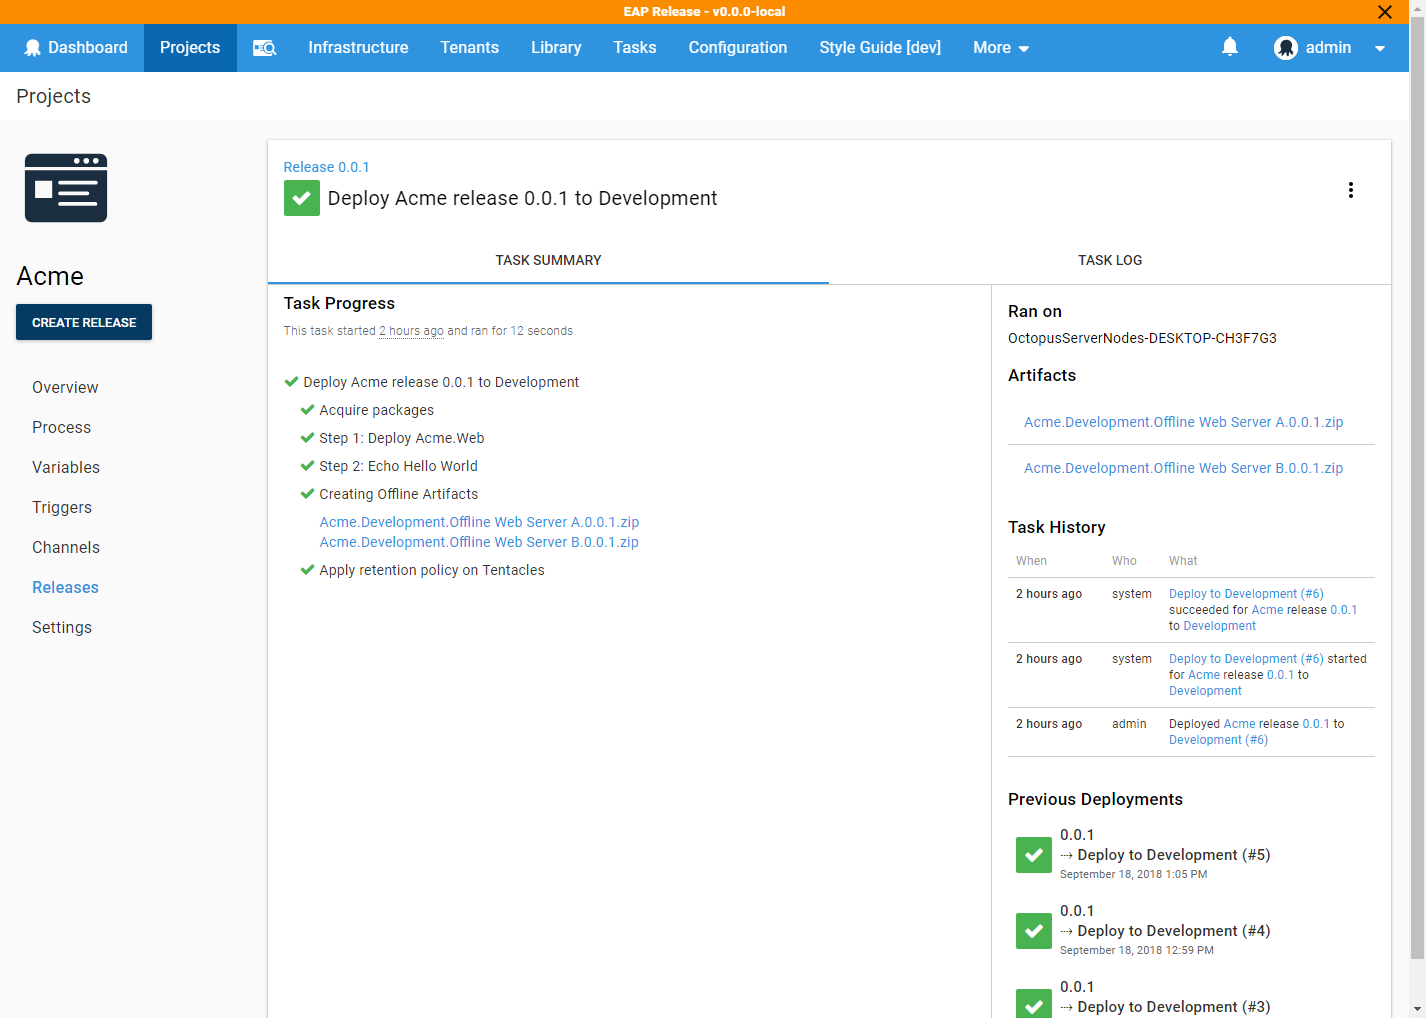
Task: Open the Library section
Action: 556,48
